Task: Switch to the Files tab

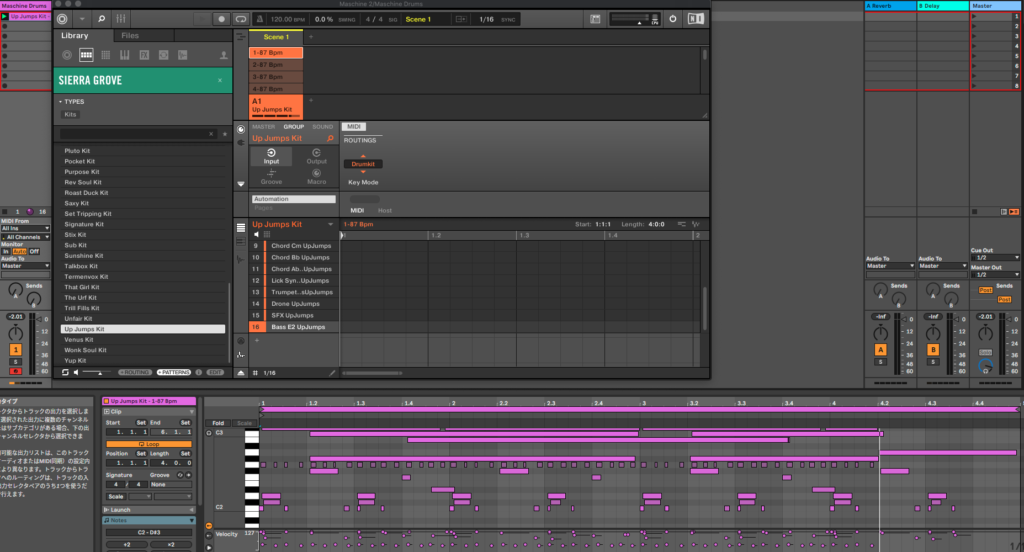Action: click(130, 36)
